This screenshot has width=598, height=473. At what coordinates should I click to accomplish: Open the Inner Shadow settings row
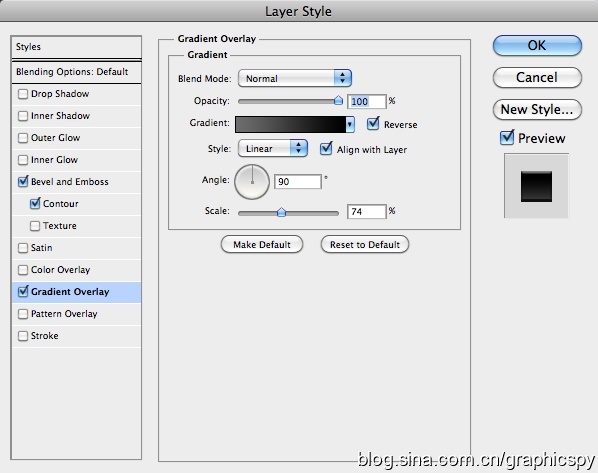coord(76,116)
